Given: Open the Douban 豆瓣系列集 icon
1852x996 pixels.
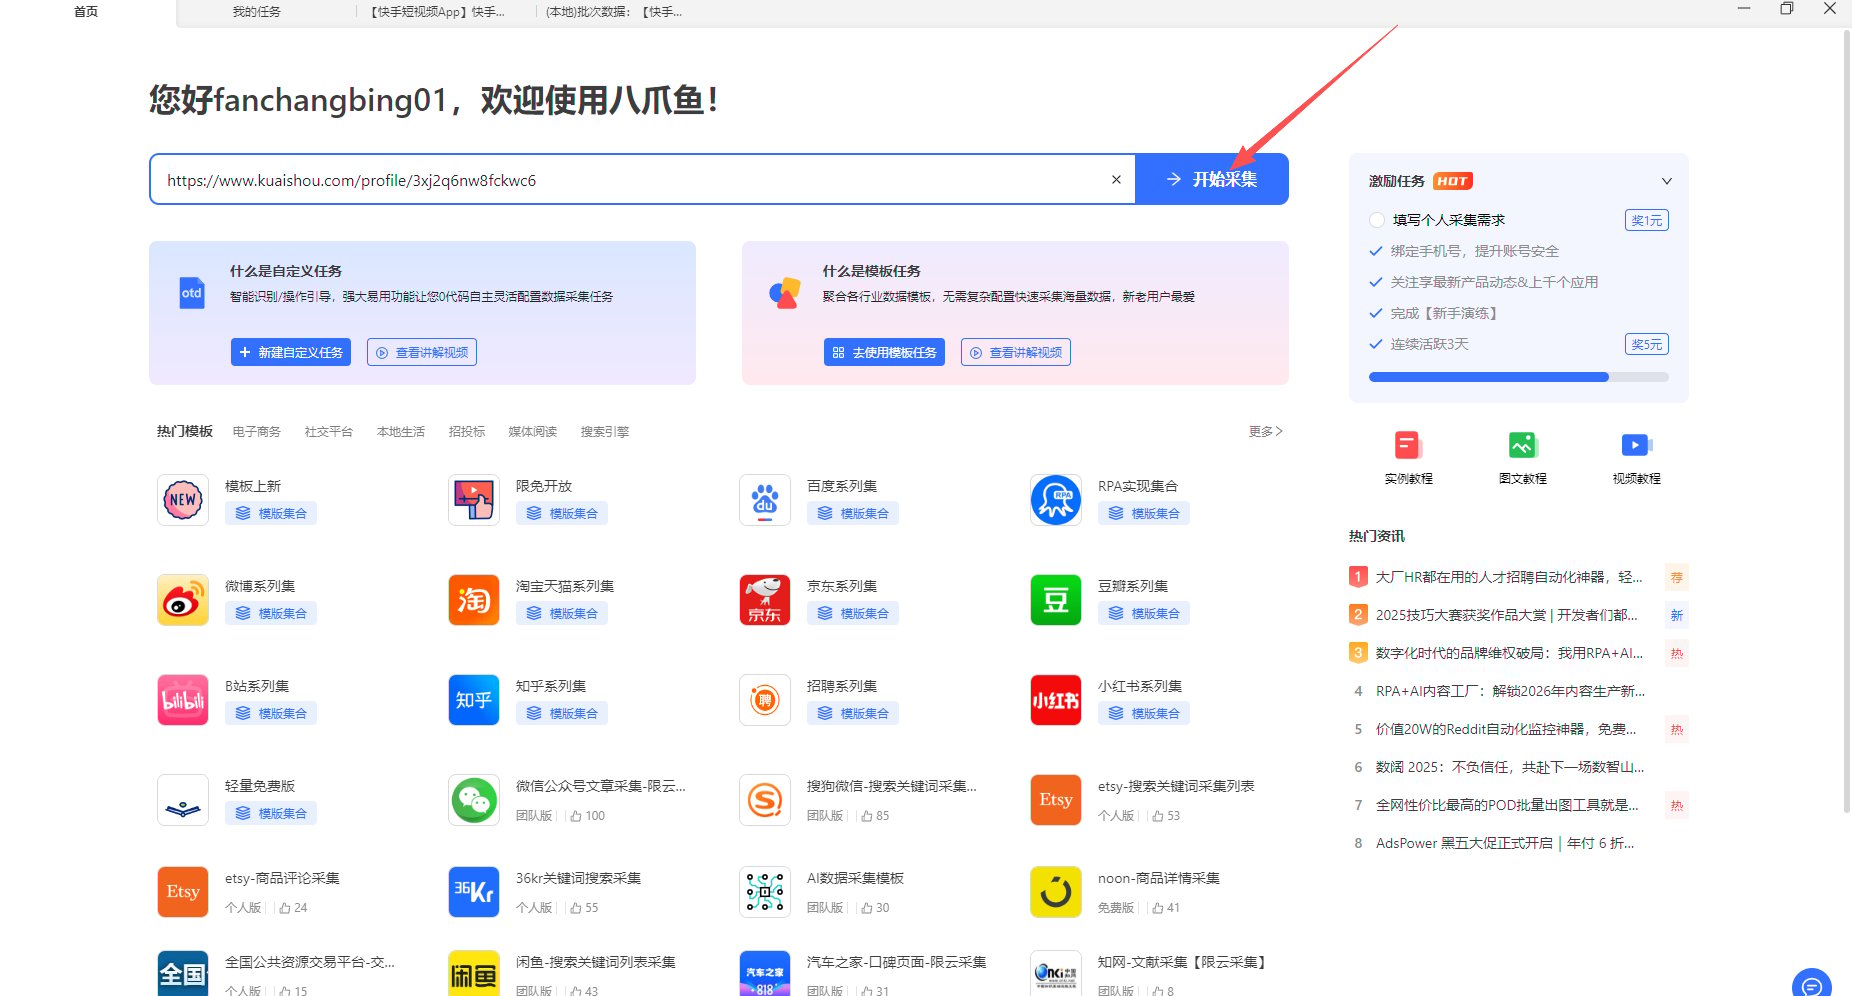Looking at the screenshot, I should click(x=1056, y=600).
